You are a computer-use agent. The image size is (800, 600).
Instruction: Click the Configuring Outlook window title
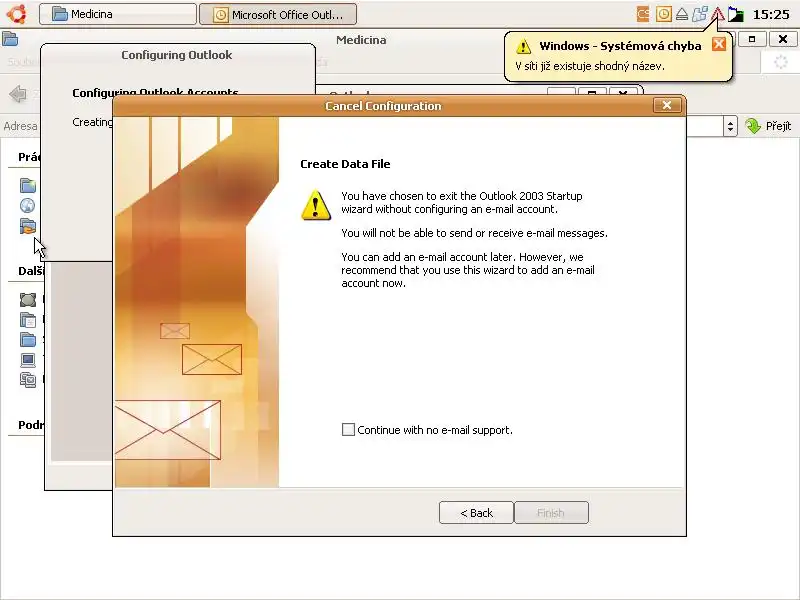(177, 55)
